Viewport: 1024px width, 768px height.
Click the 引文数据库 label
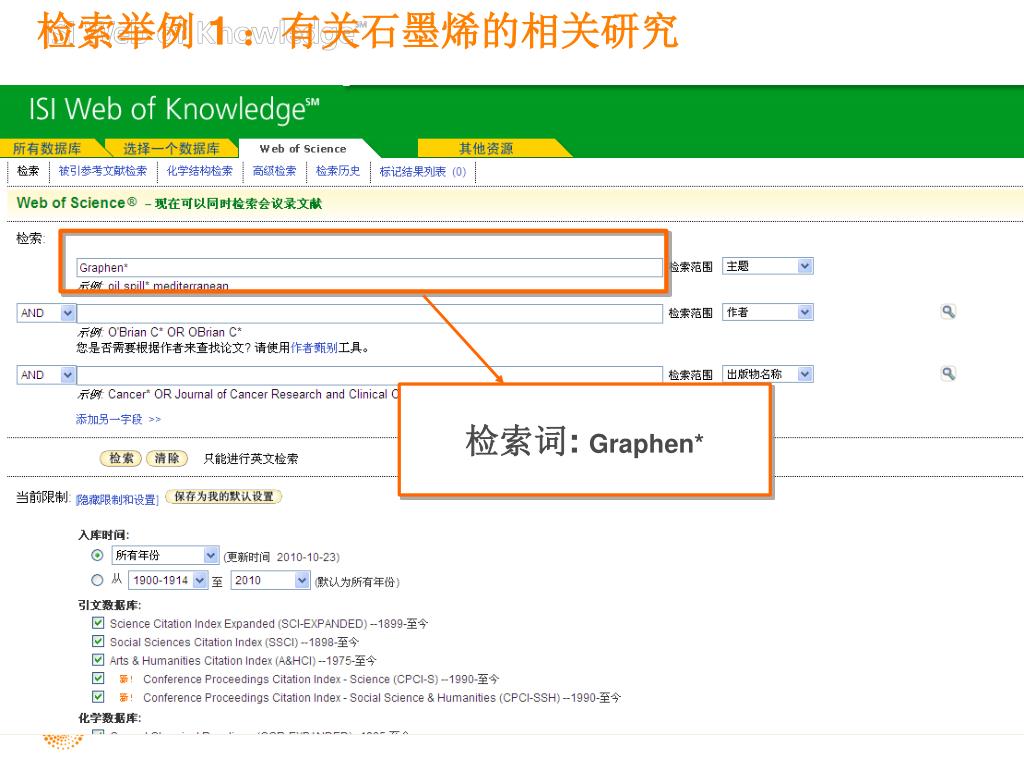[x=110, y=605]
